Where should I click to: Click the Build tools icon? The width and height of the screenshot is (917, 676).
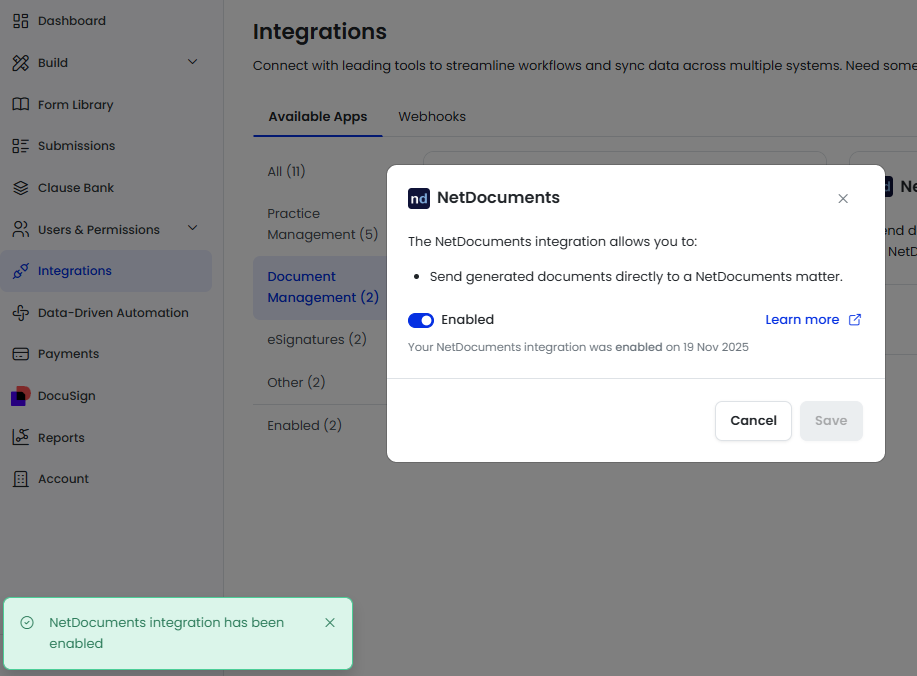click(x=20, y=63)
